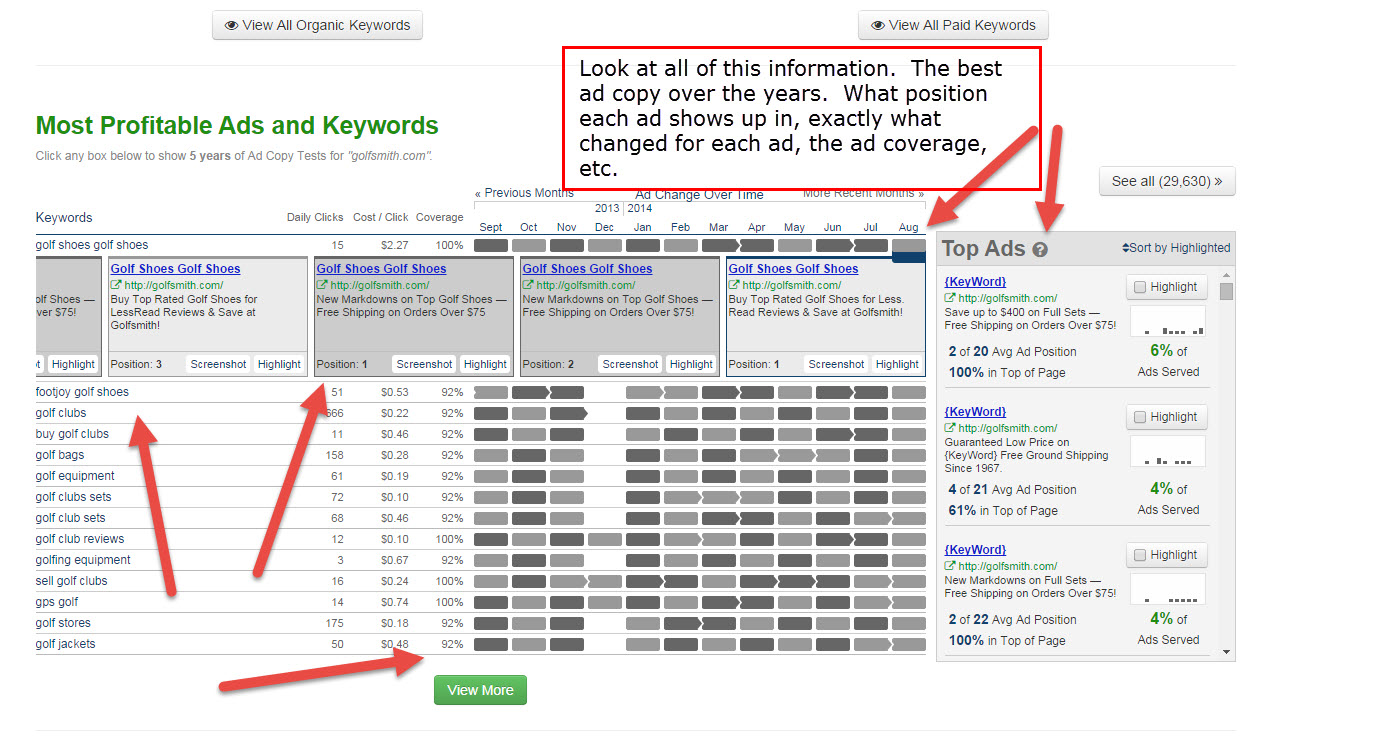The height and width of the screenshot is (749, 1386).
Task: Click the green View More button
Action: 480,690
